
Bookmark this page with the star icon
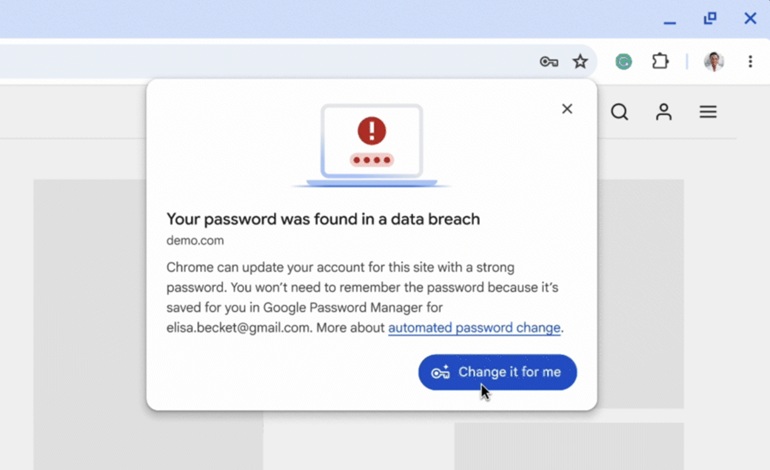580,61
